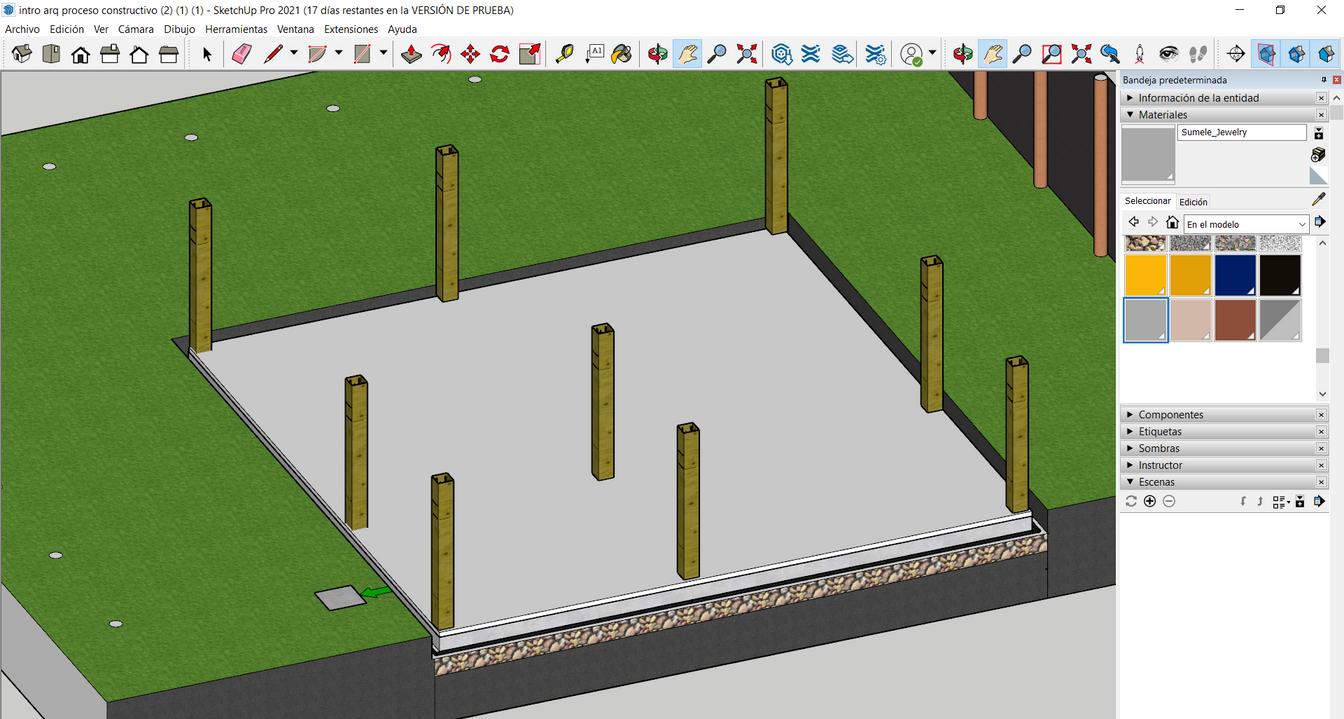Click the Add Scene plus button
Screen dimensions: 1344x719
[x=1150, y=501]
